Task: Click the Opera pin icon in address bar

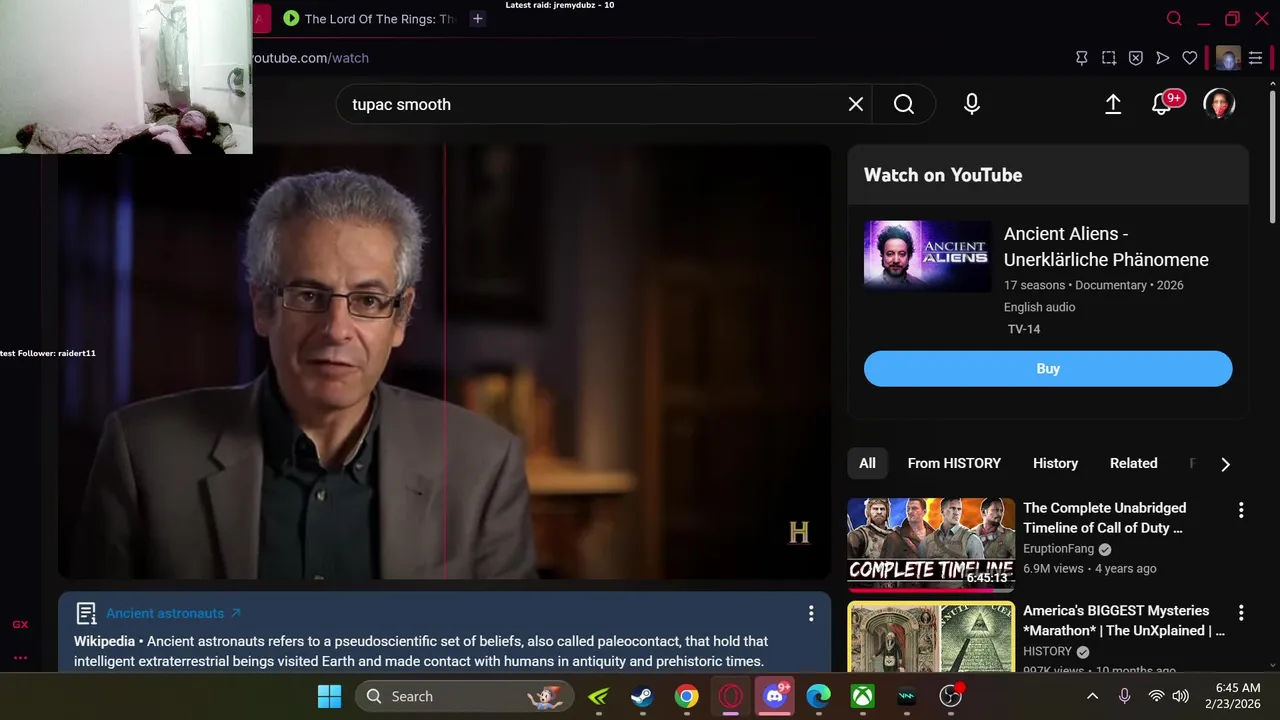Action: (x=1082, y=58)
